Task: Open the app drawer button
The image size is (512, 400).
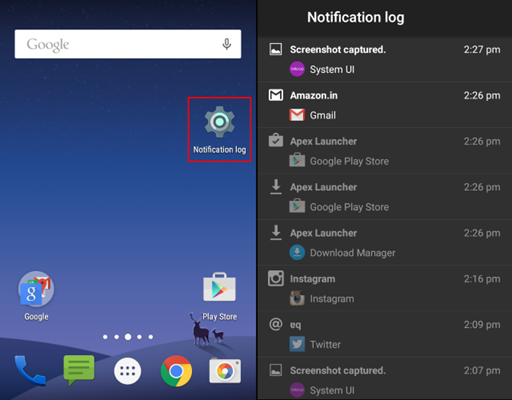Action: 128,371
